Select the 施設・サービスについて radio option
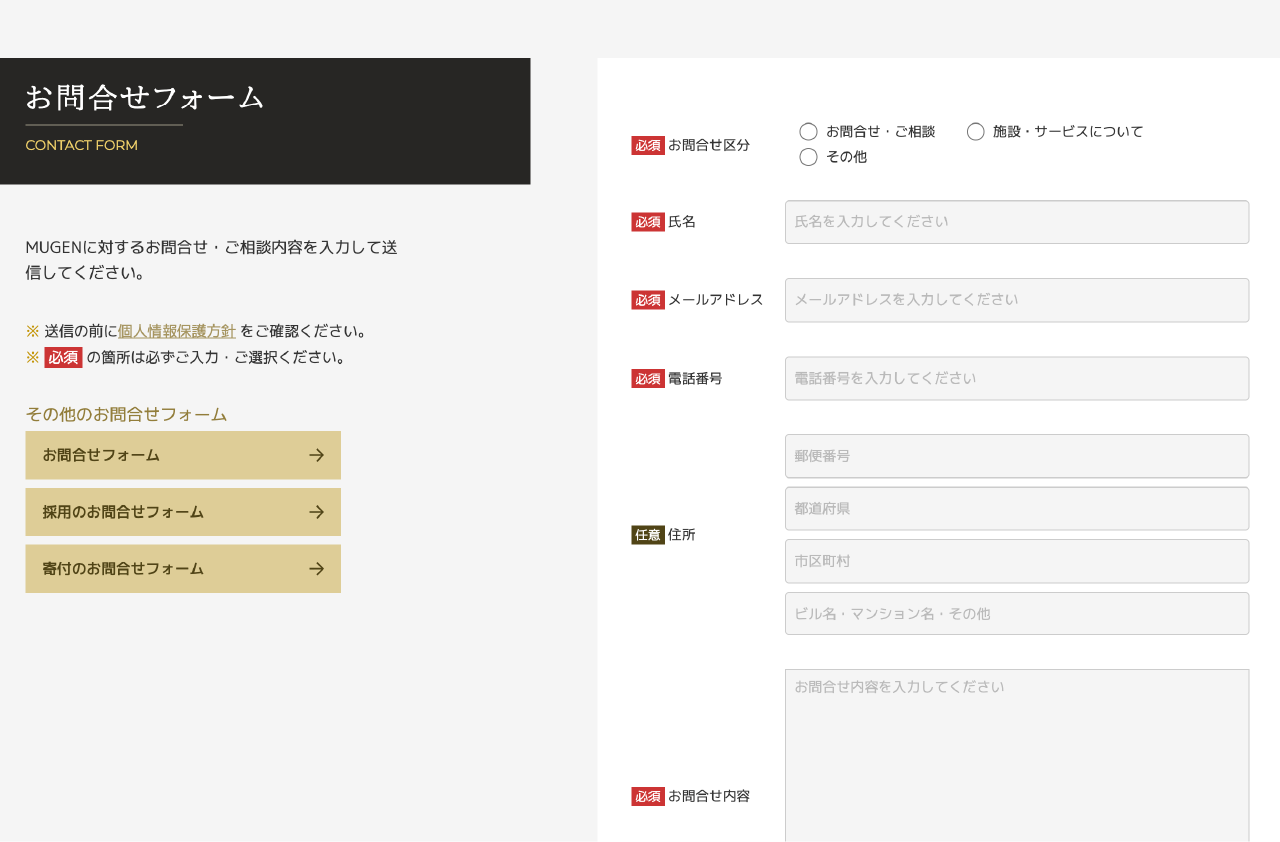Screen dimensions: 1280x842 coord(976,131)
